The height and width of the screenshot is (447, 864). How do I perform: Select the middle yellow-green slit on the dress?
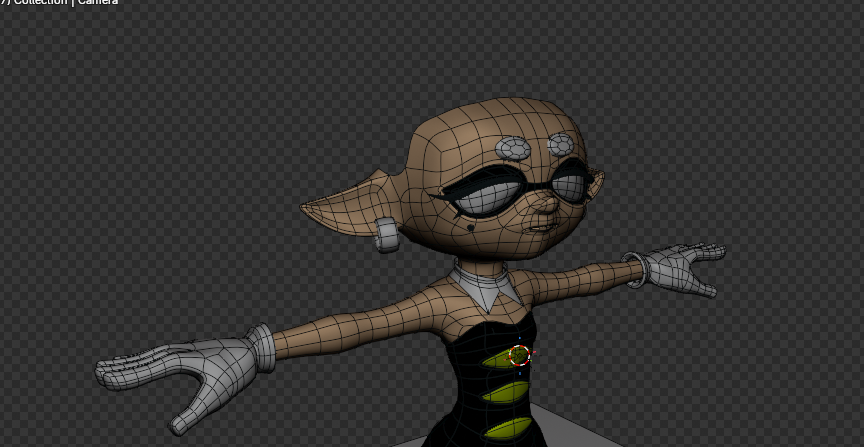point(506,392)
